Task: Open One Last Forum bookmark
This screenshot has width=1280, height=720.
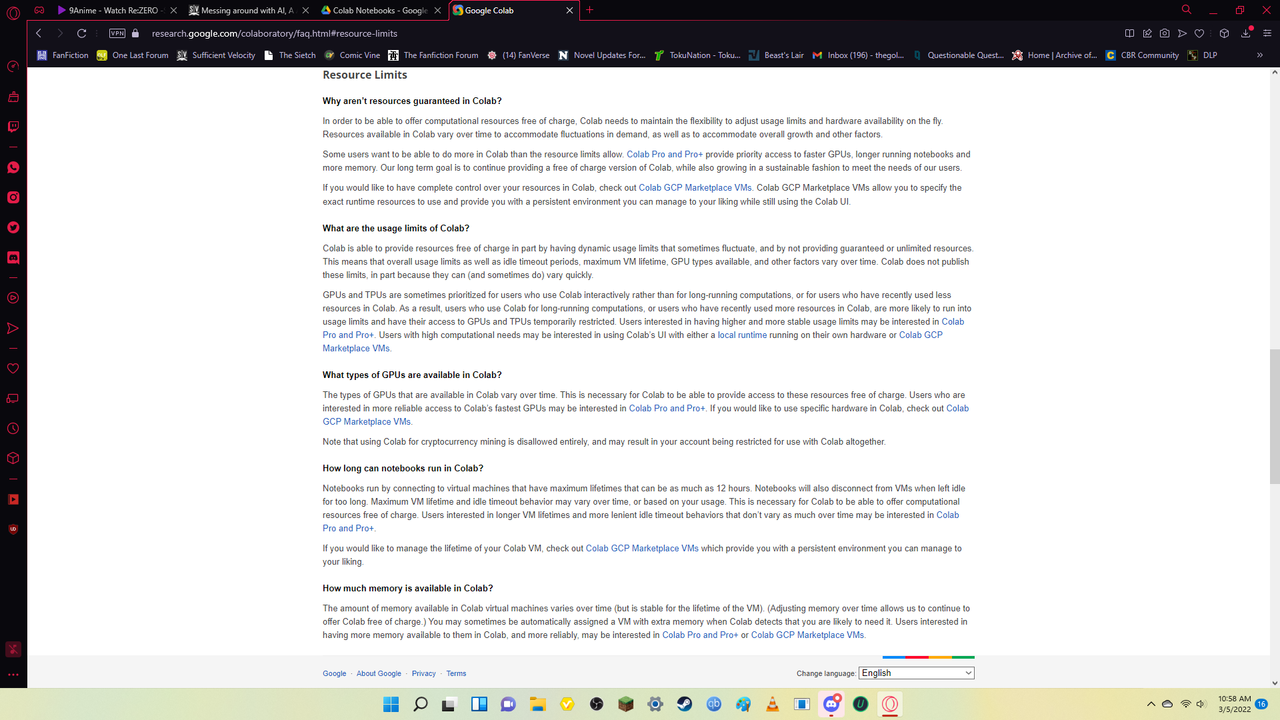Action: tap(132, 55)
